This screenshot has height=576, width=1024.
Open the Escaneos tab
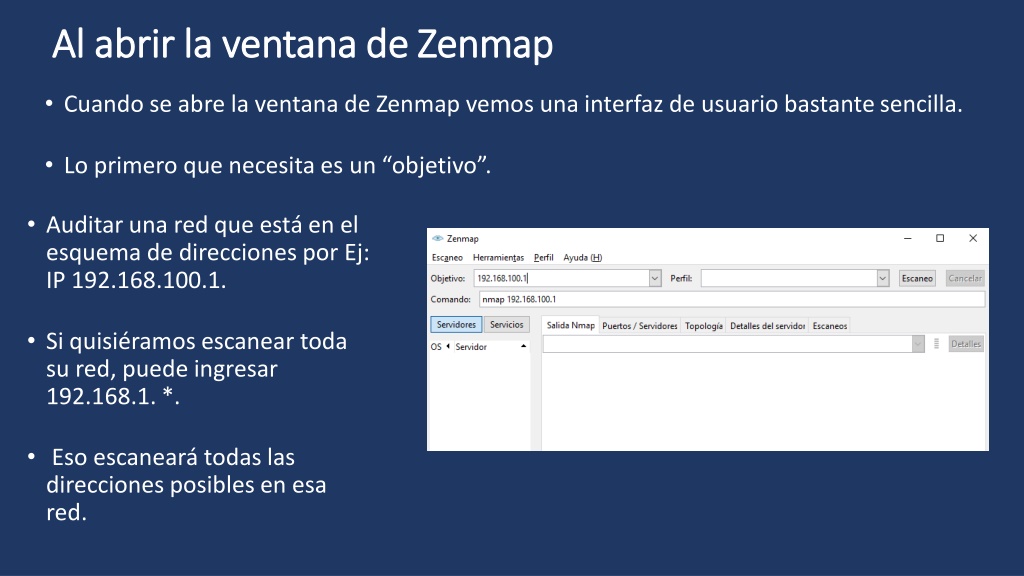click(829, 326)
